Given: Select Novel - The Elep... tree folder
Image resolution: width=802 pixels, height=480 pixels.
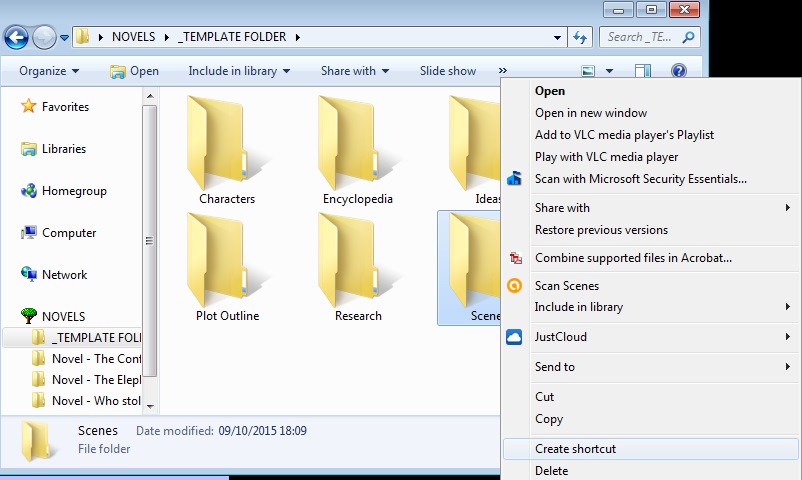Looking at the screenshot, I should click(86, 379).
